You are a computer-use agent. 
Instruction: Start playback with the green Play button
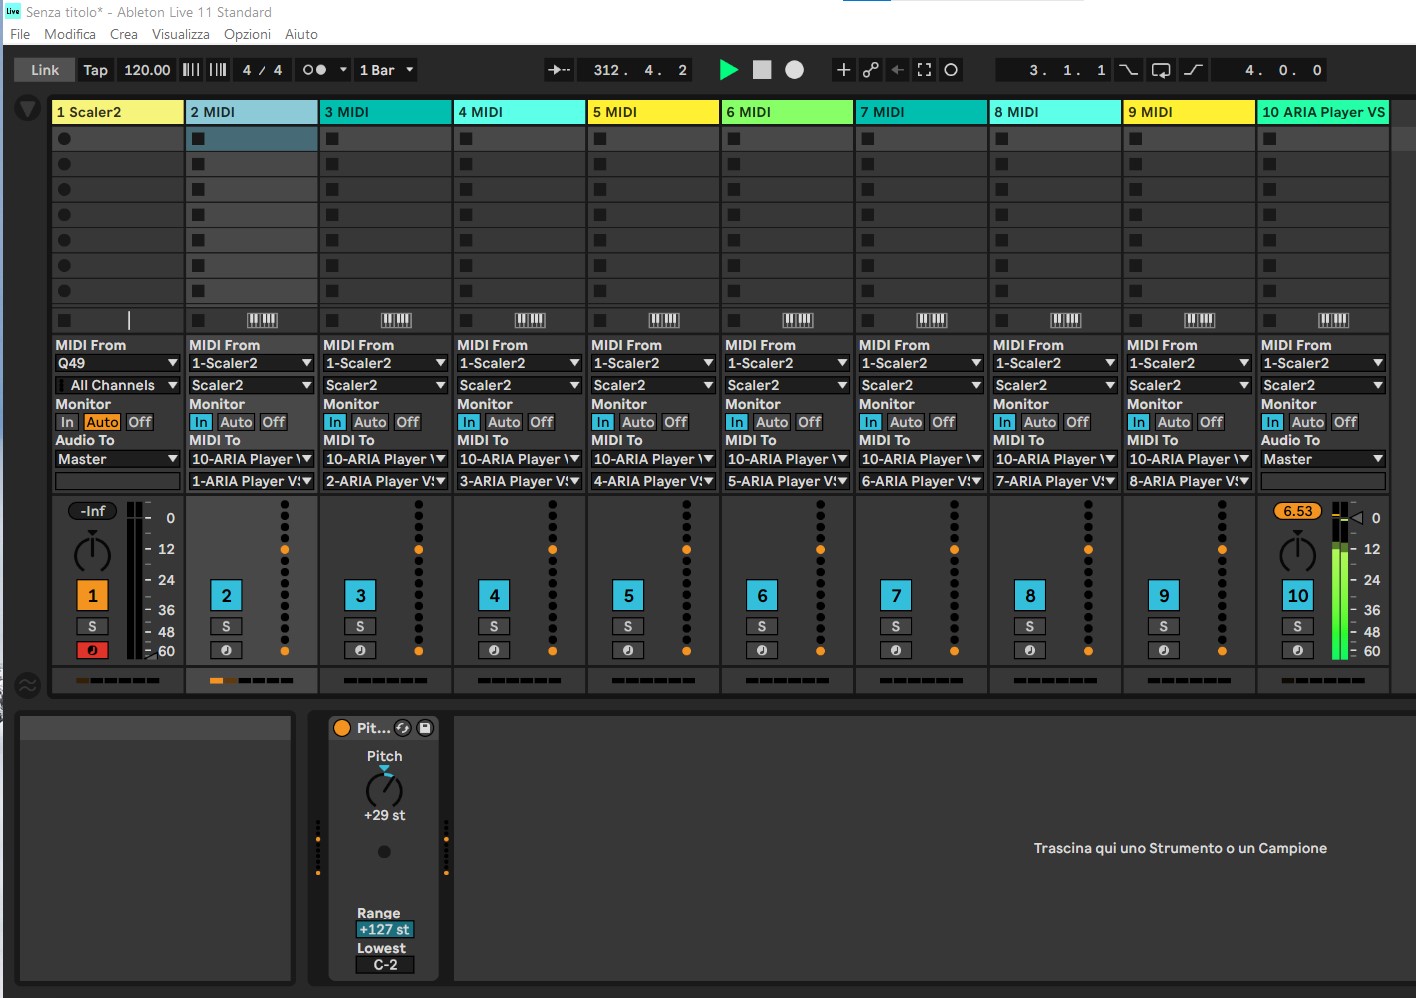point(729,70)
